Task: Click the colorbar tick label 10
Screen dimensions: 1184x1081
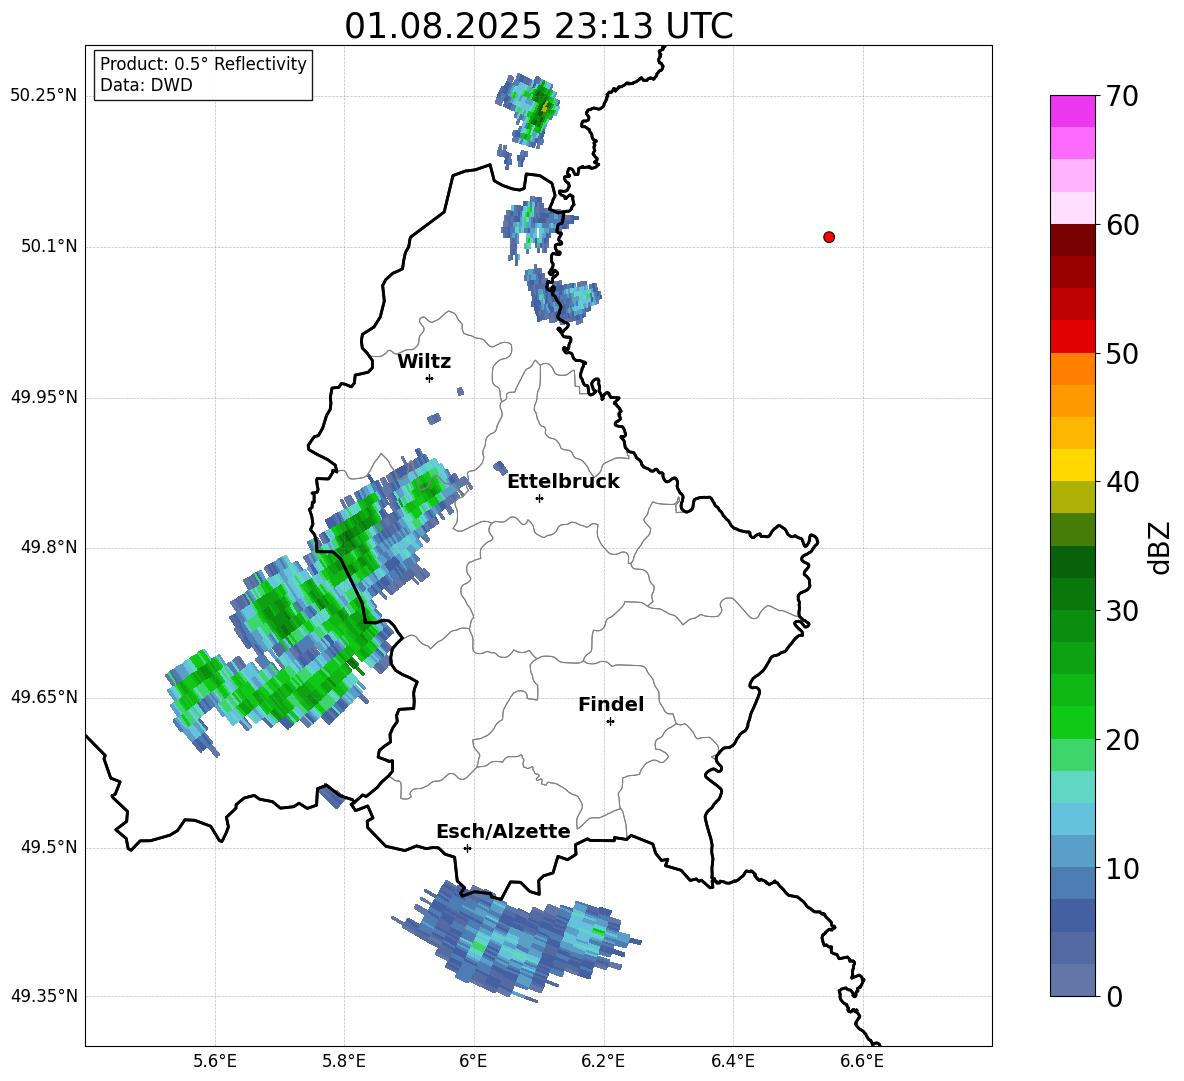Action: pos(1122,868)
